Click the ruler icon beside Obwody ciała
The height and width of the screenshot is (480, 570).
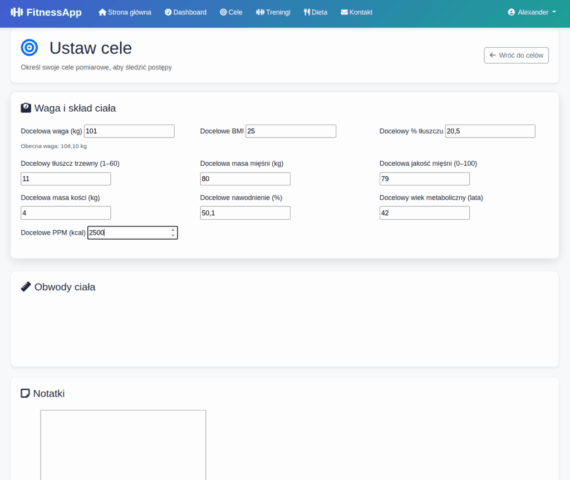[26, 287]
